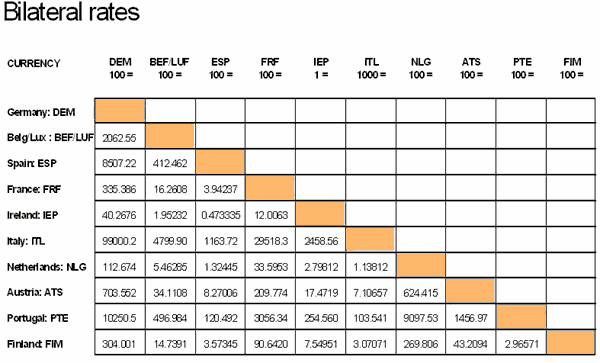Select the FIM column header

pos(572,68)
